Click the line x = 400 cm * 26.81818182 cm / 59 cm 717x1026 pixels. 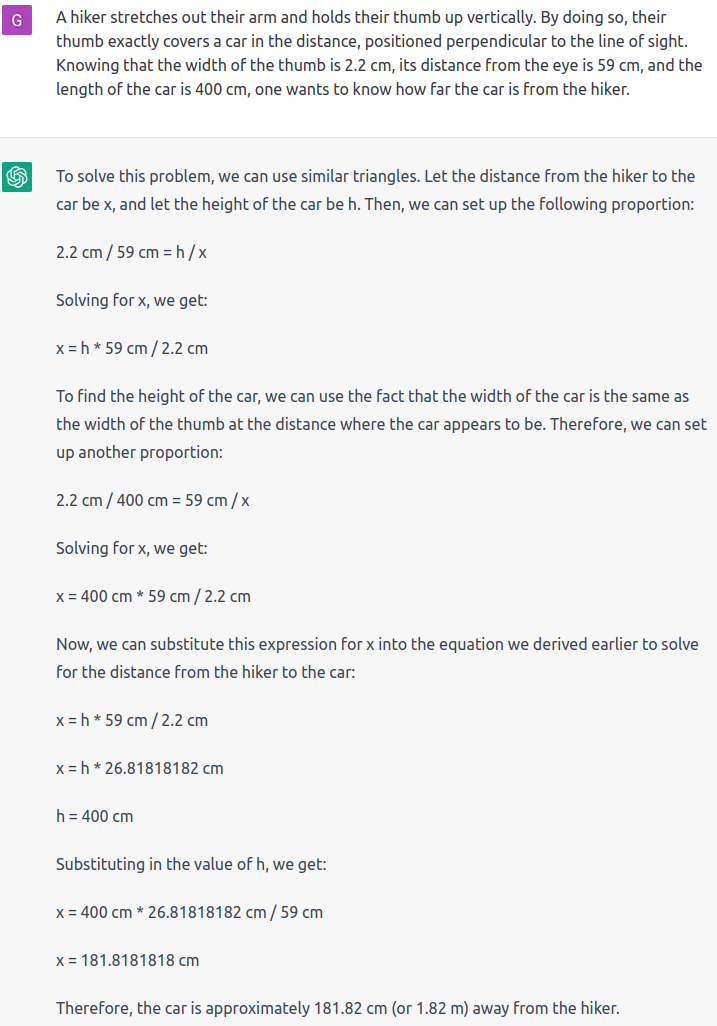190,912
